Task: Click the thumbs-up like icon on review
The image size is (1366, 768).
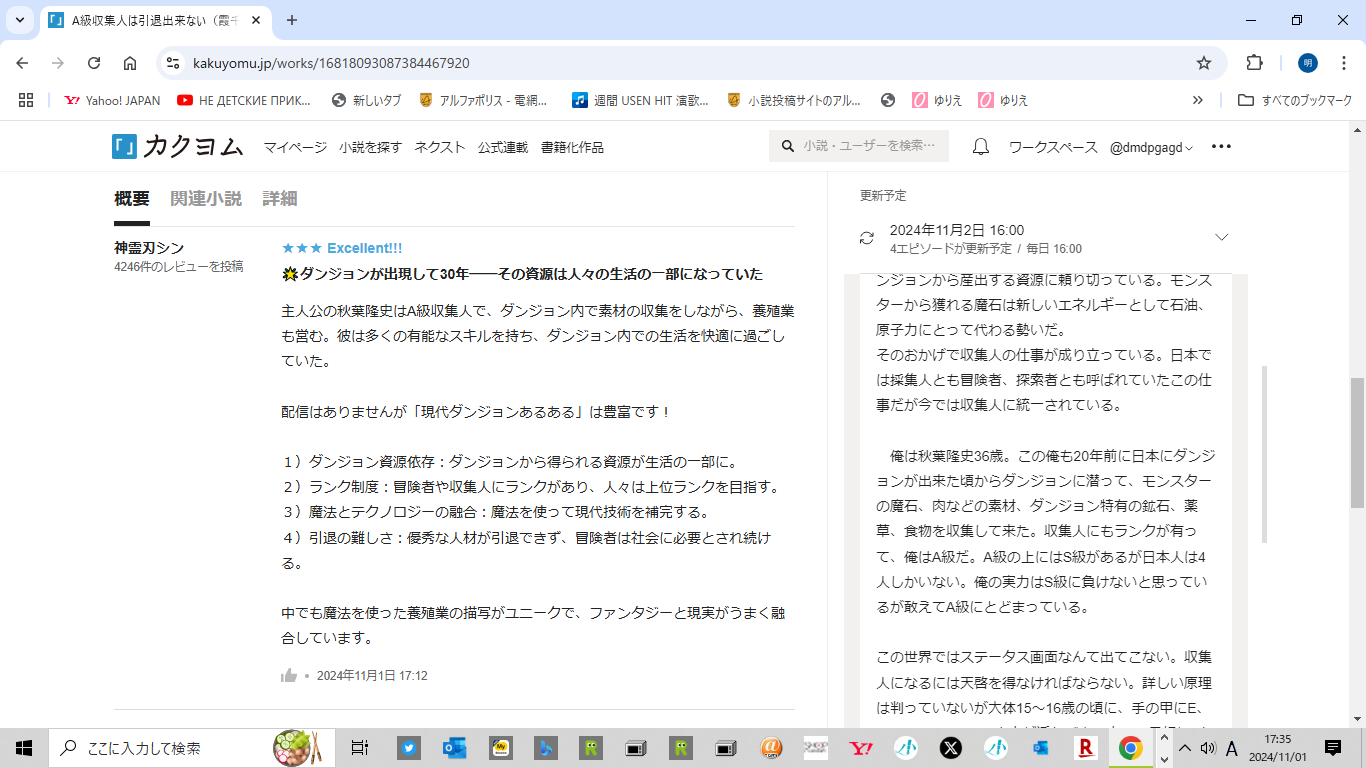Action: click(x=290, y=676)
